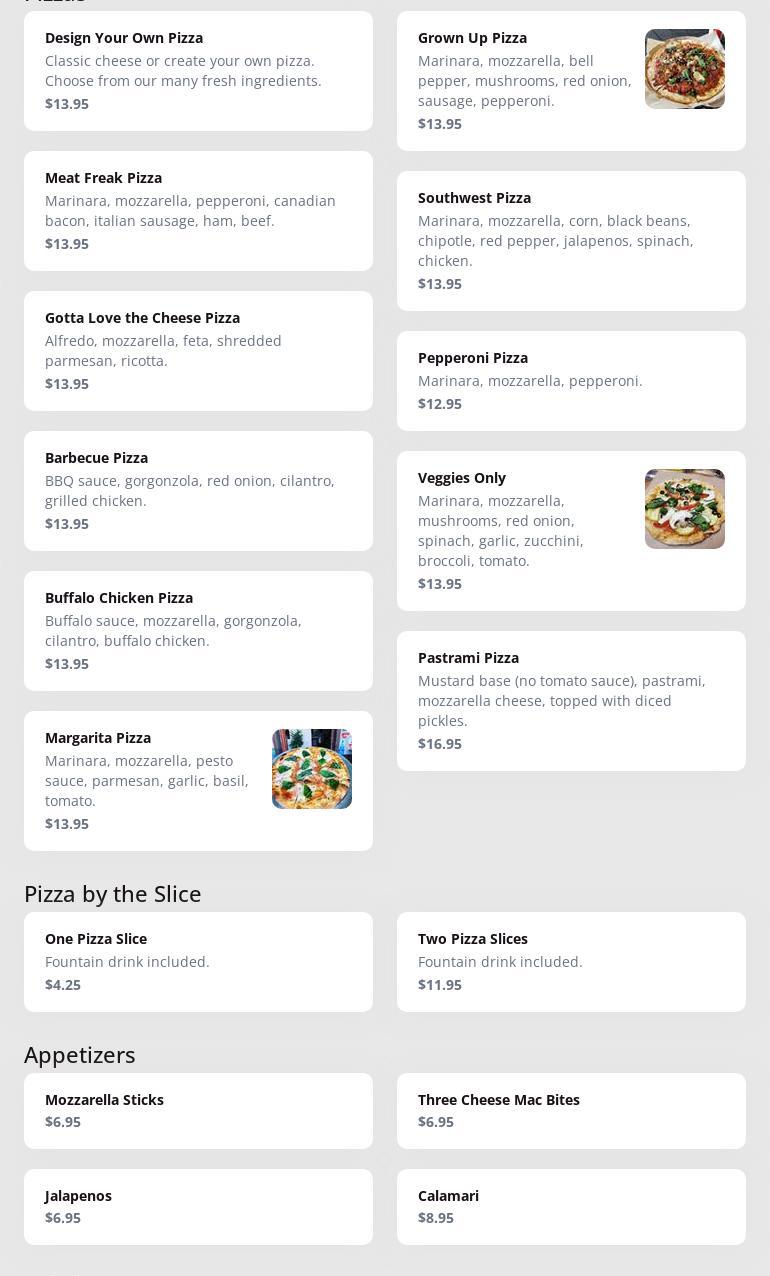The height and width of the screenshot is (1276, 770).
Task: Click the Margarita Pizza title
Action: [x=98, y=738]
